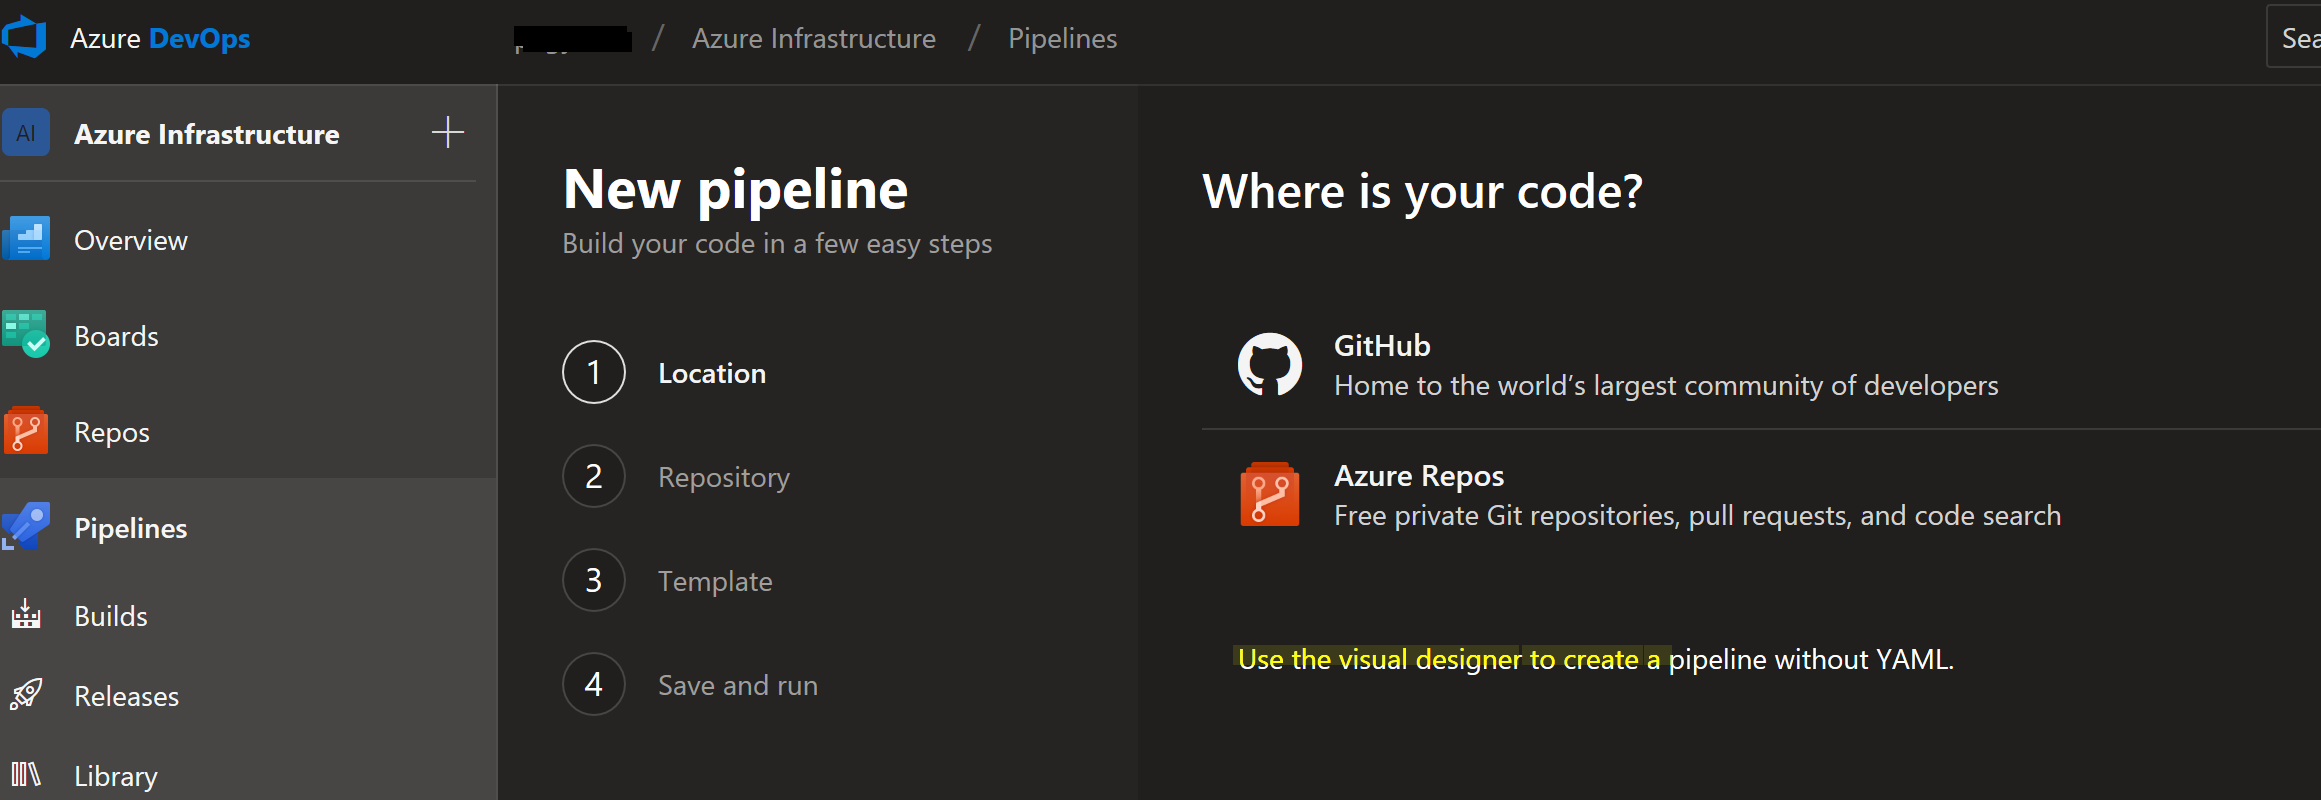Image resolution: width=2321 pixels, height=800 pixels.
Task: Click the Save and run step label
Action: point(738,685)
